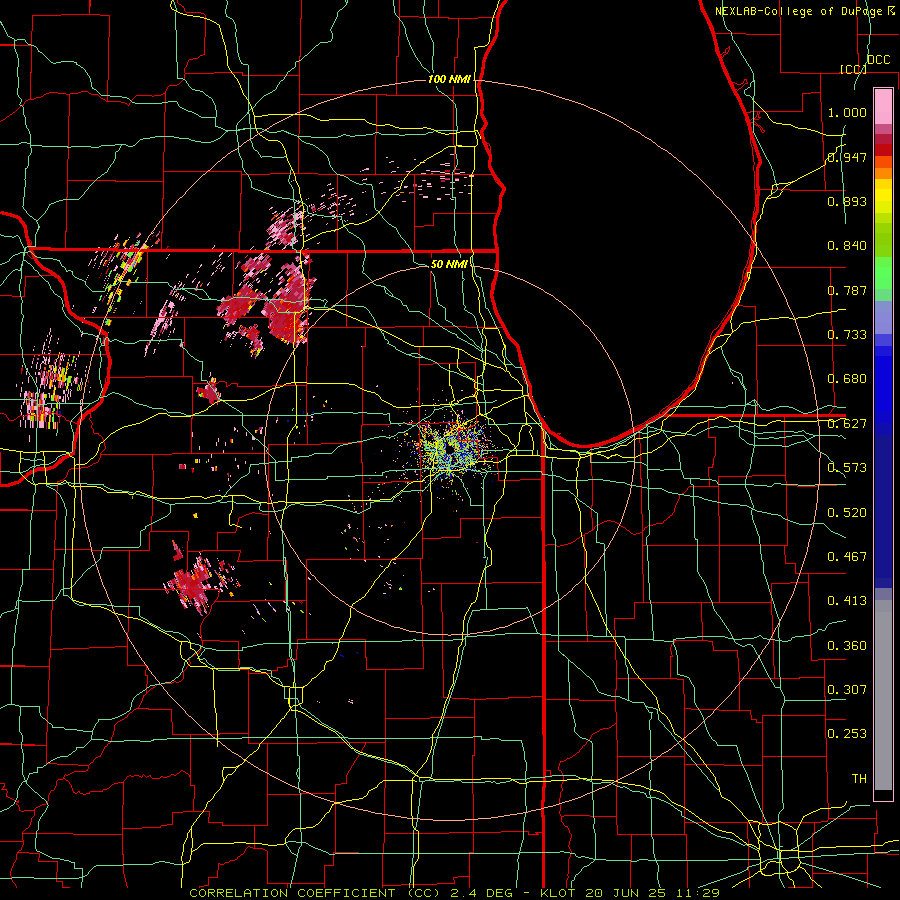Pick the bright green color bar segment
Screen dimensions: 900x900
click(x=883, y=273)
